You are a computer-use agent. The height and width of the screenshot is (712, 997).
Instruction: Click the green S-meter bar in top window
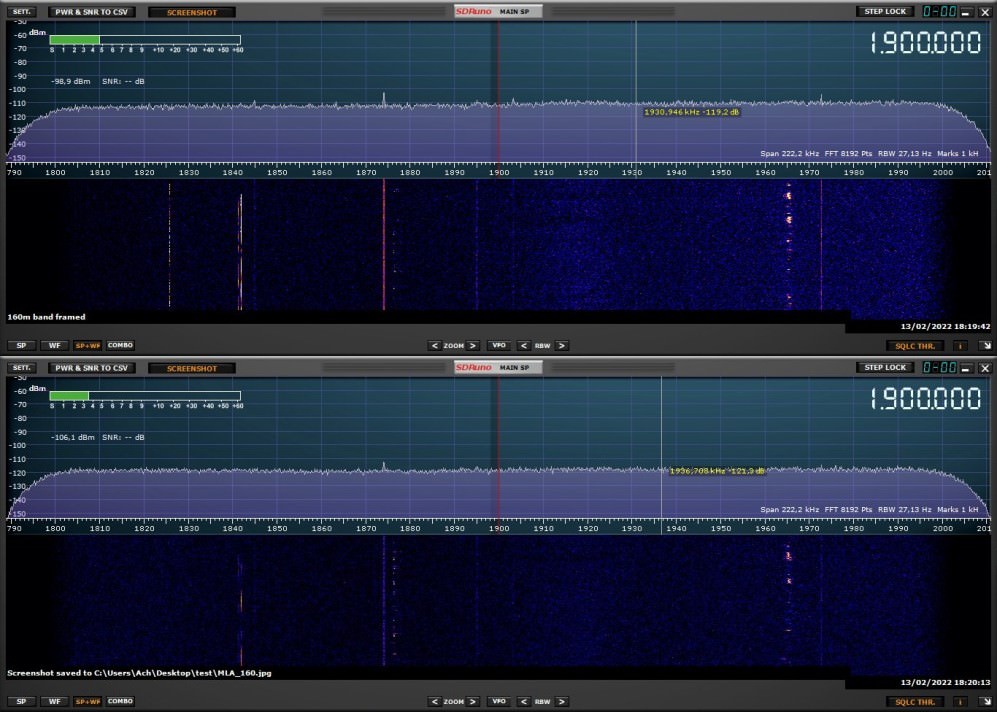(x=74, y=40)
